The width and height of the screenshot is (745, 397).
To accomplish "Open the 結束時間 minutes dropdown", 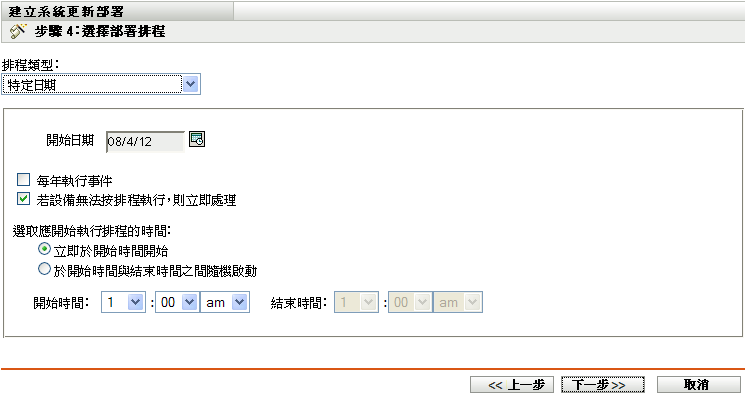I will tap(410, 302).
